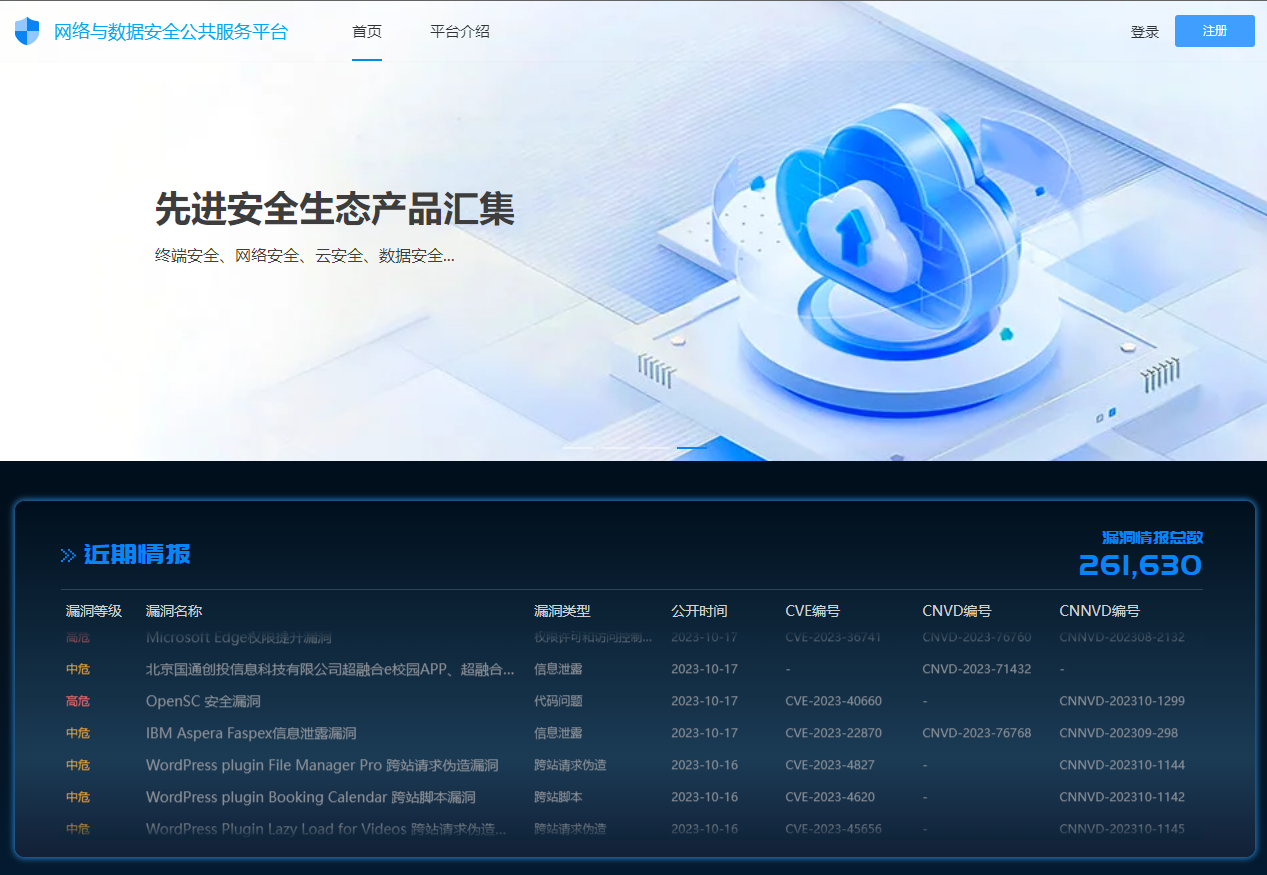This screenshot has width=1267, height=875.
Task: Click the blue shield logo icon
Action: (27, 31)
